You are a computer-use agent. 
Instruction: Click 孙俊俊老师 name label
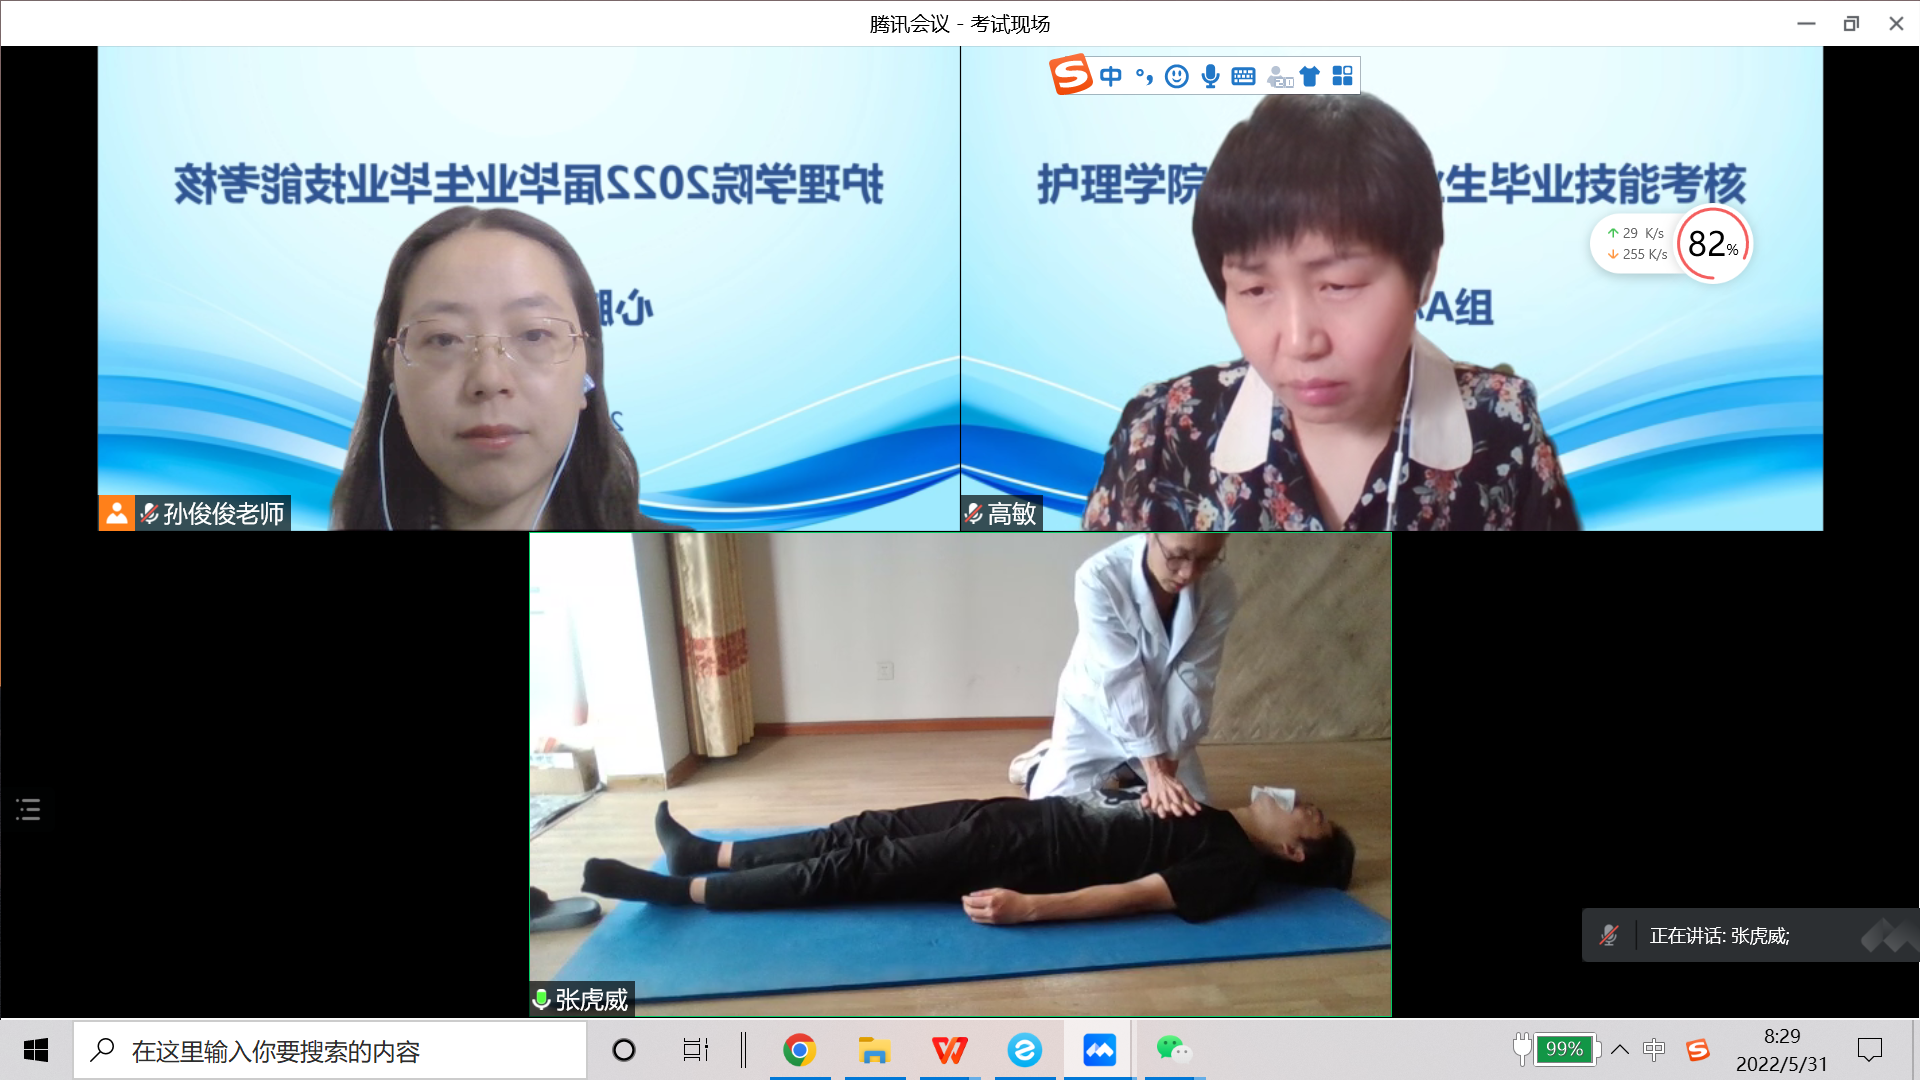point(223,514)
